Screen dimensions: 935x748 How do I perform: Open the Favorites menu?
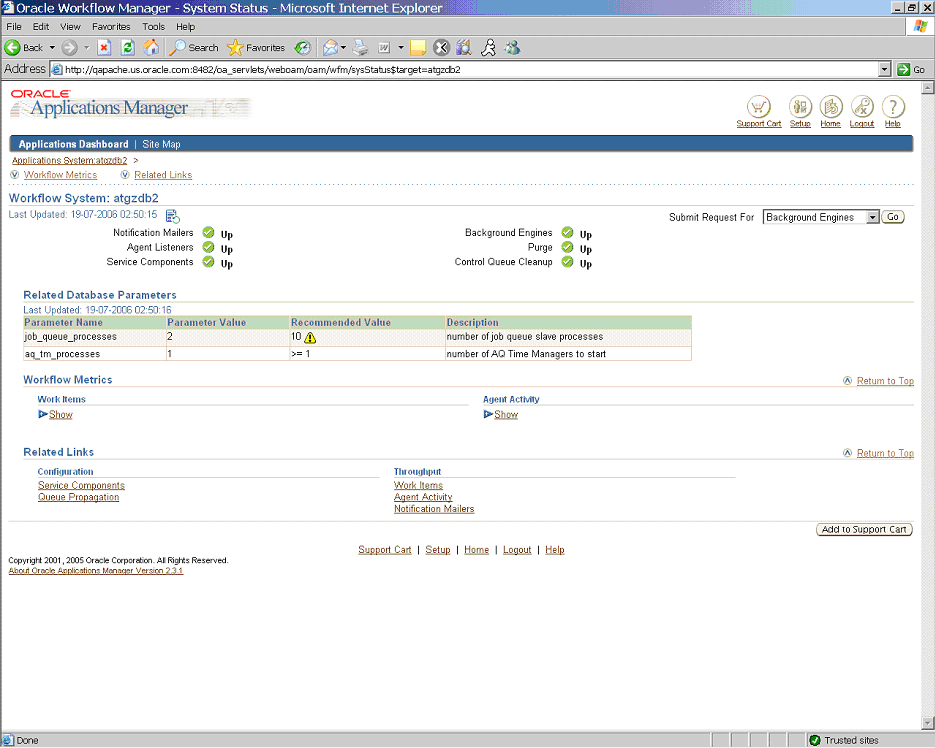point(110,27)
